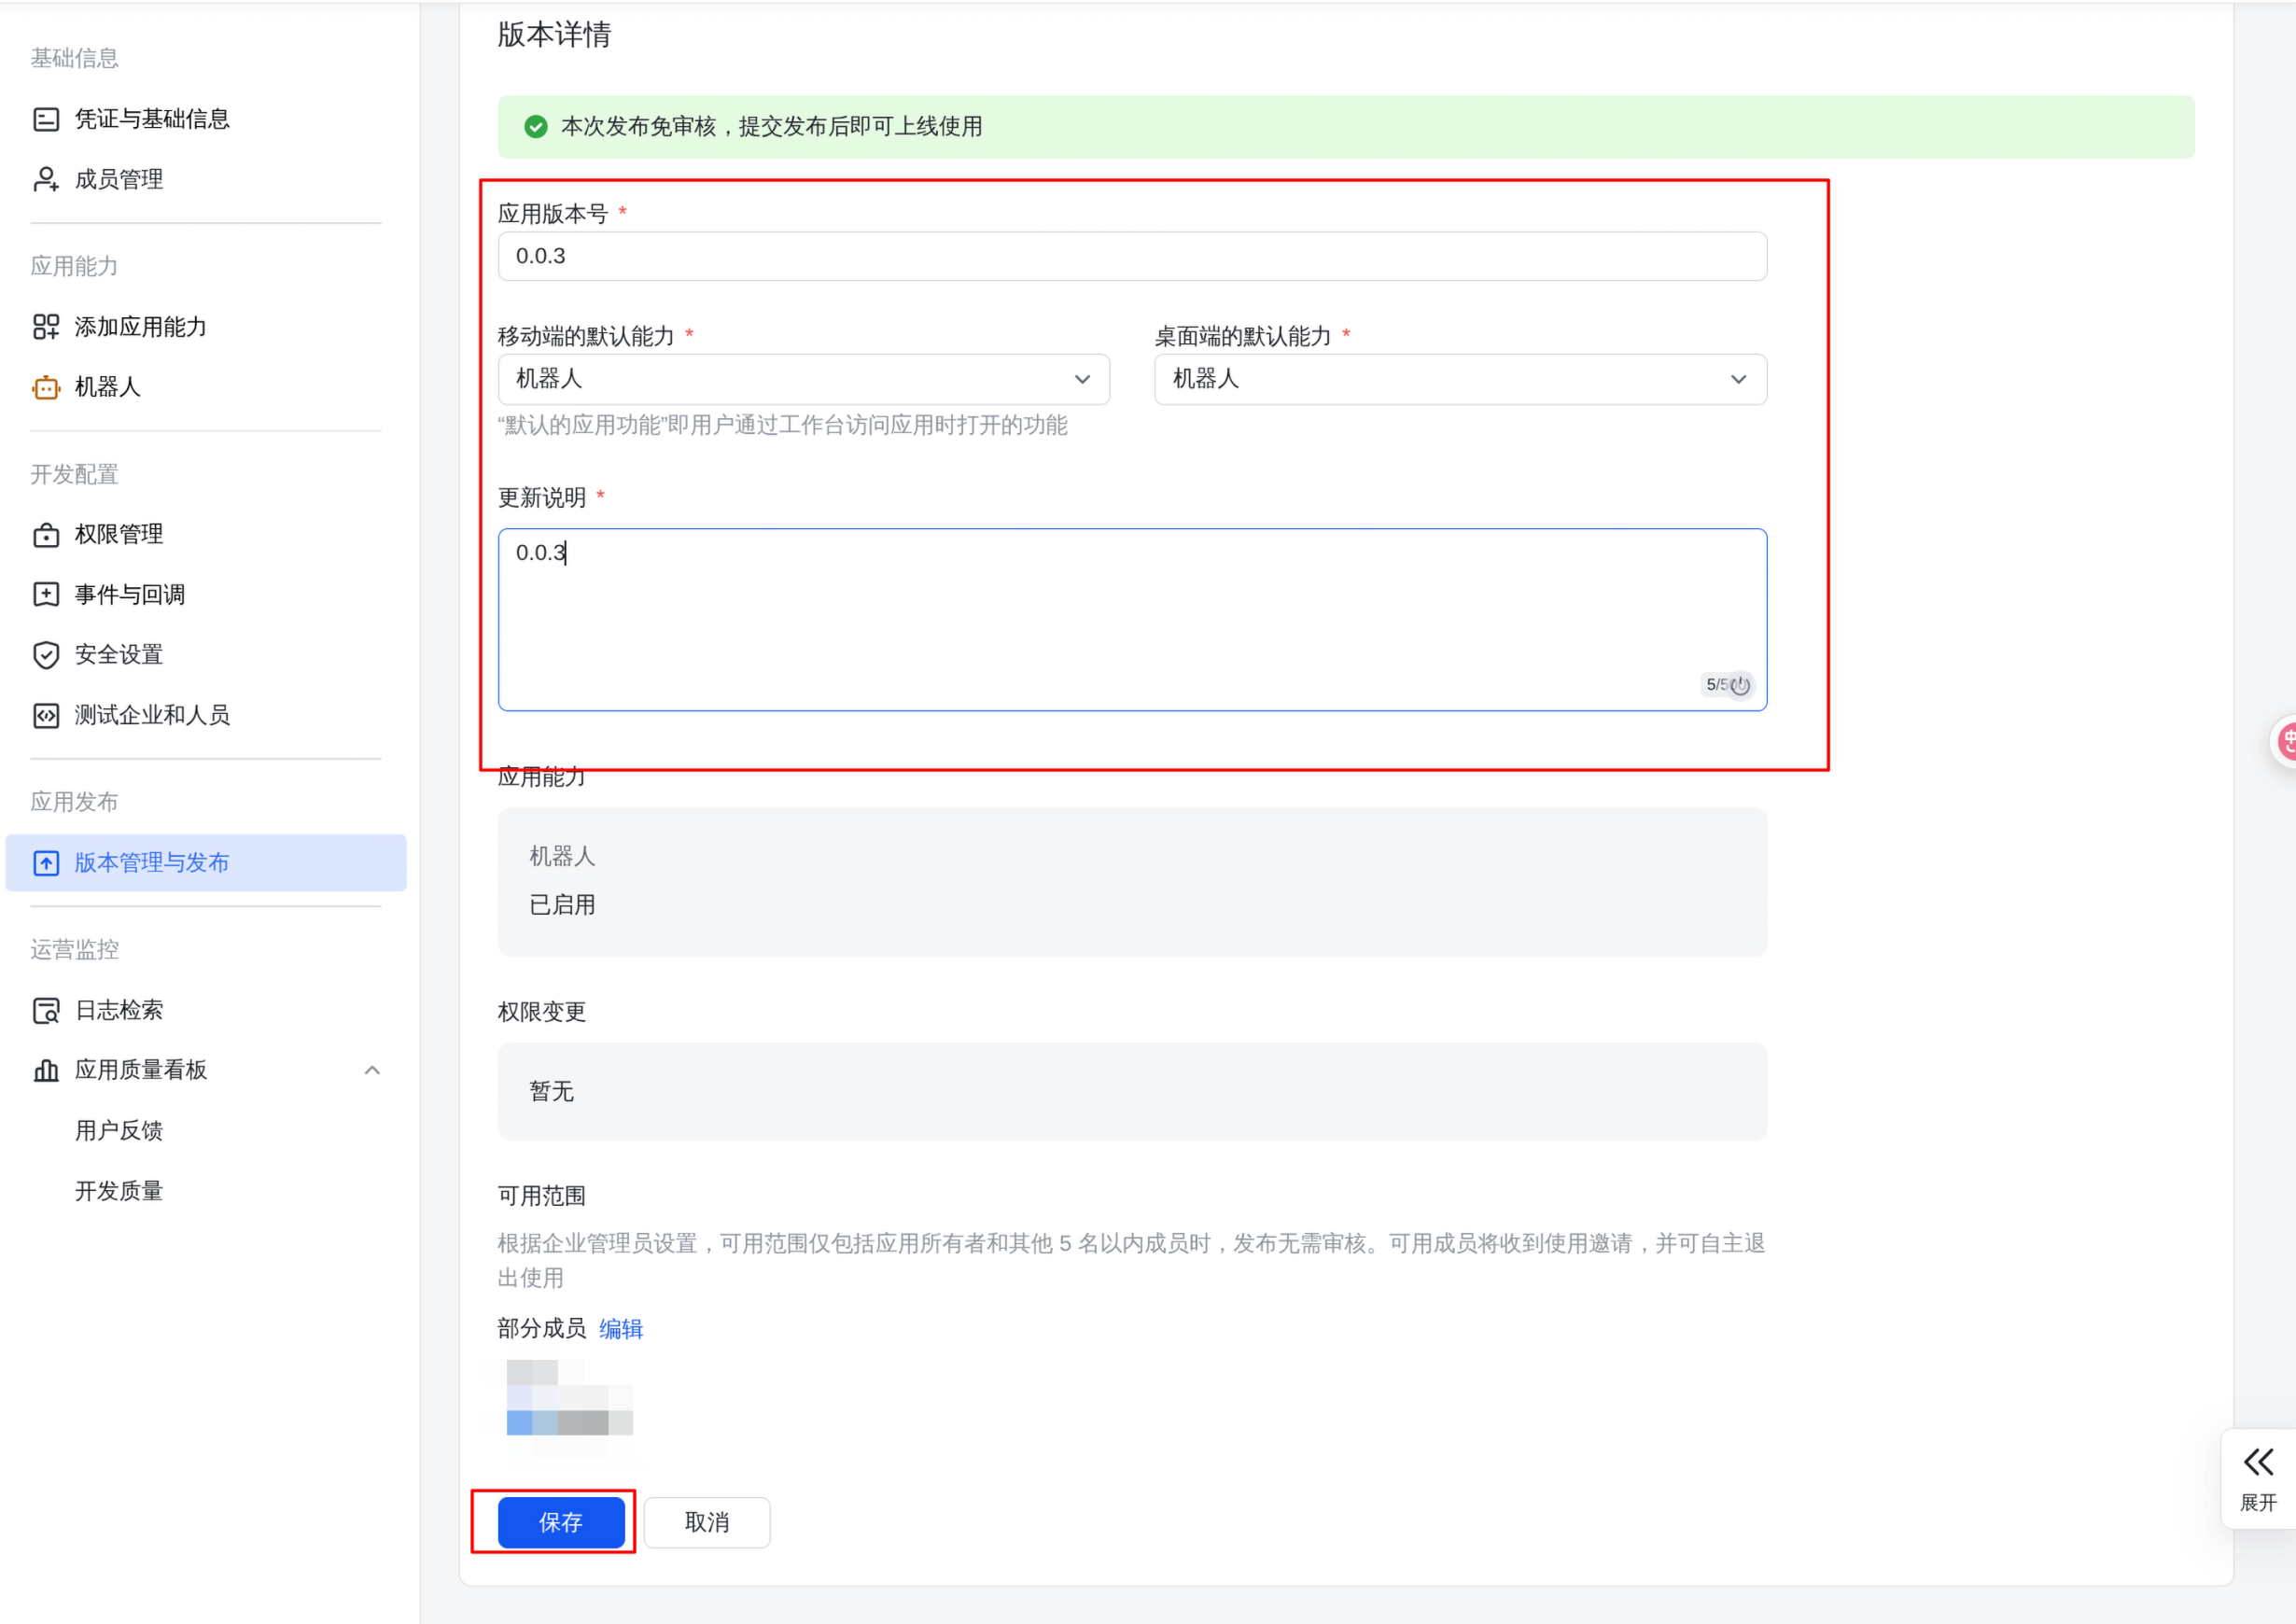Go to 用户反馈 submenu item

pos(119,1130)
